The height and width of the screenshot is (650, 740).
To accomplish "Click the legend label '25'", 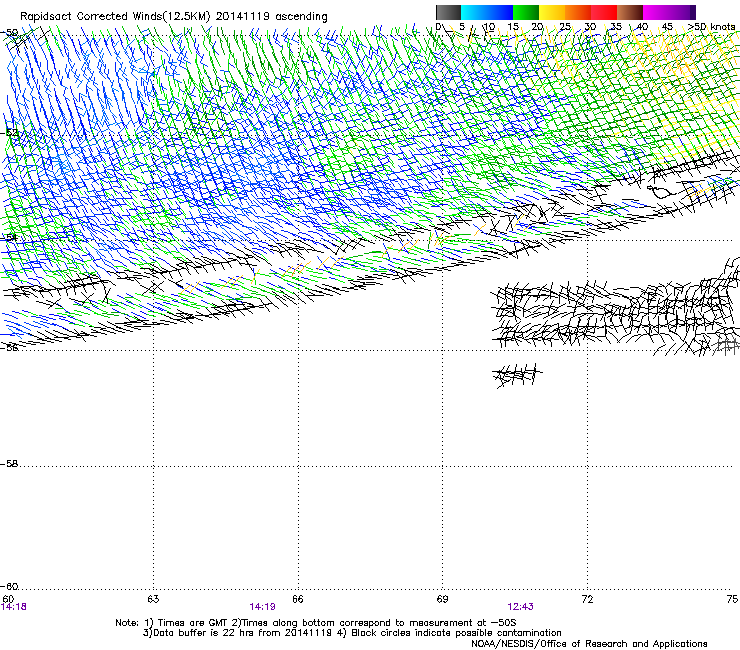I will coord(565,27).
